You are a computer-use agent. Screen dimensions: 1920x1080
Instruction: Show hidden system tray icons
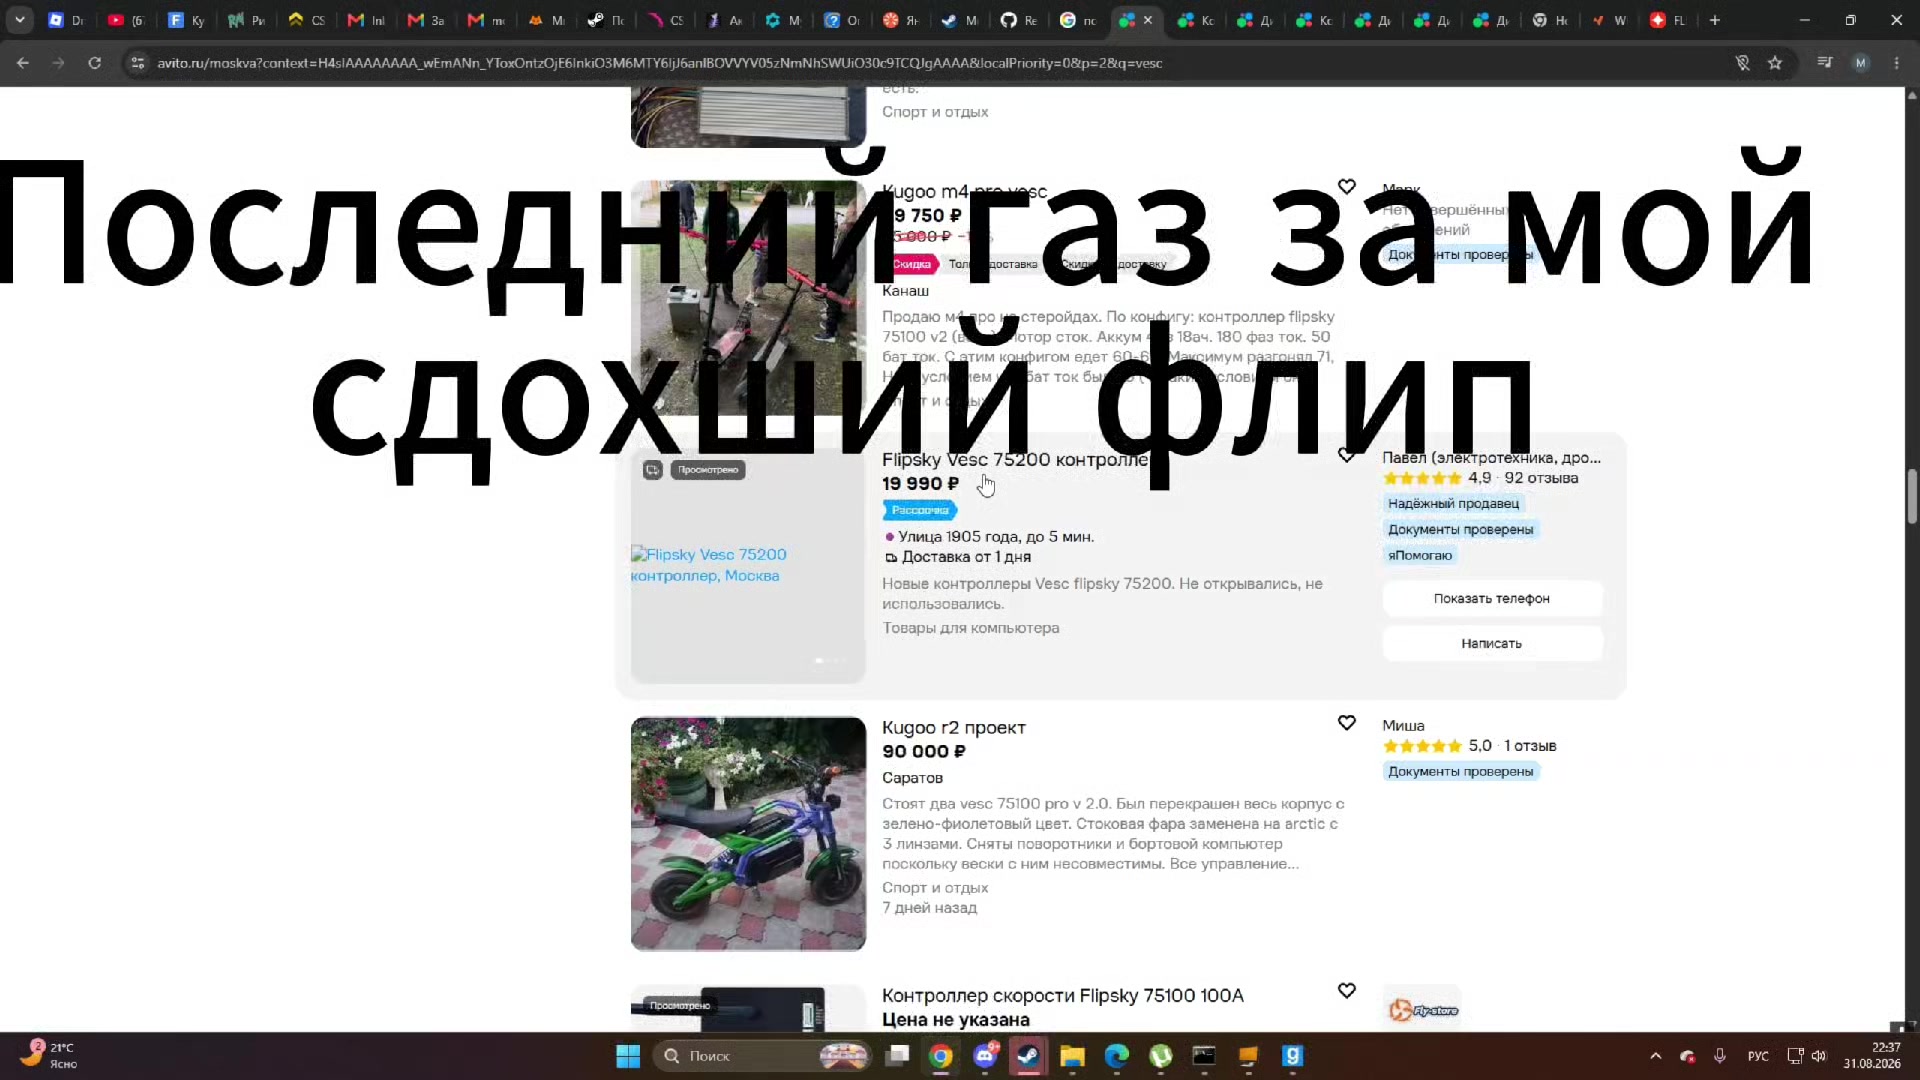pos(1656,1056)
